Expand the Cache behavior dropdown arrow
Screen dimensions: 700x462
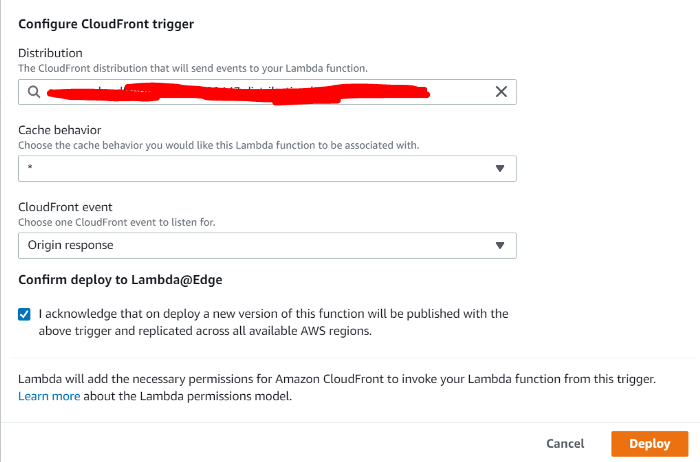500,168
